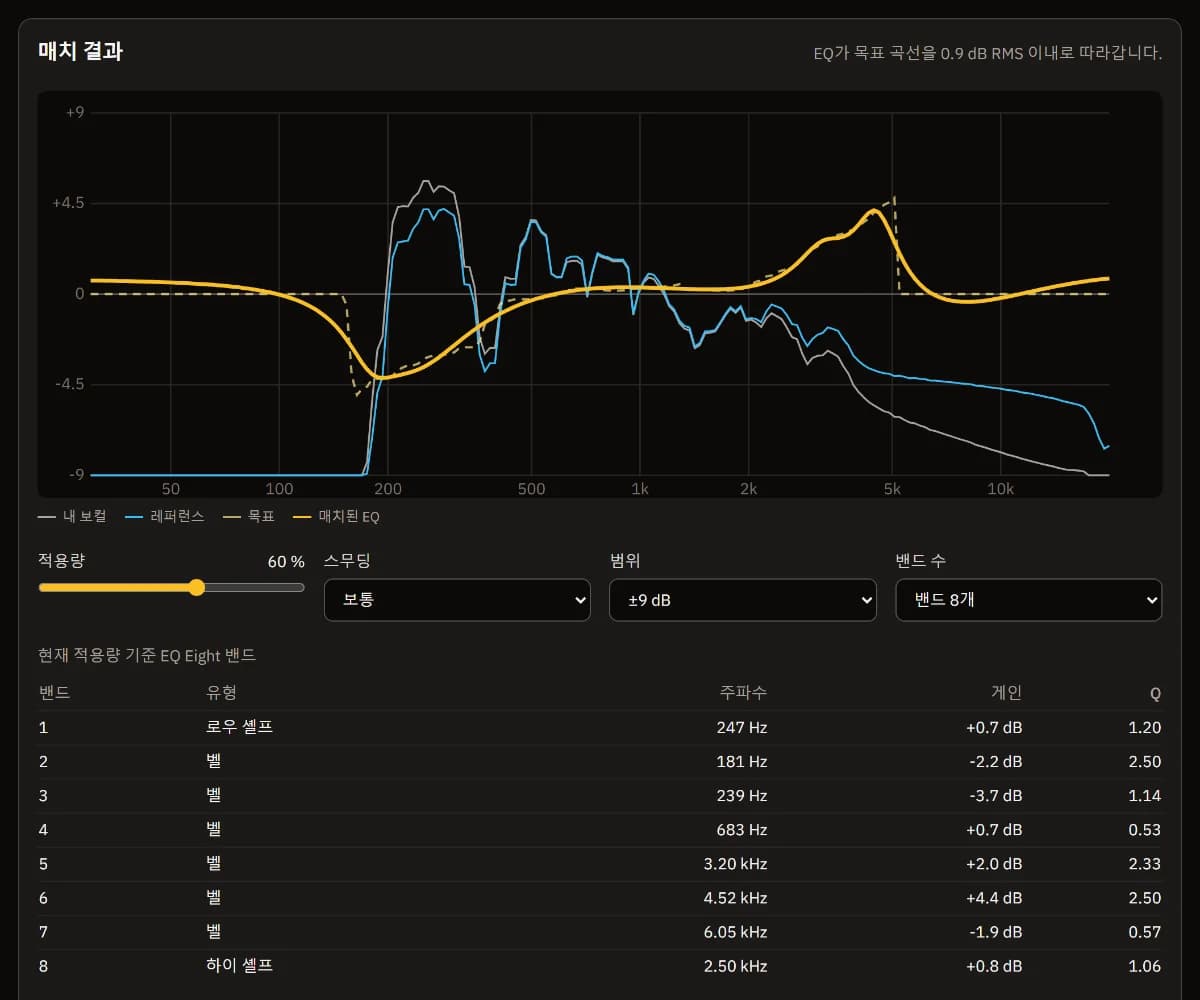This screenshot has width=1200, height=1000.
Task: Click the 3.20 kHz frequency cell
Action: tap(736, 864)
